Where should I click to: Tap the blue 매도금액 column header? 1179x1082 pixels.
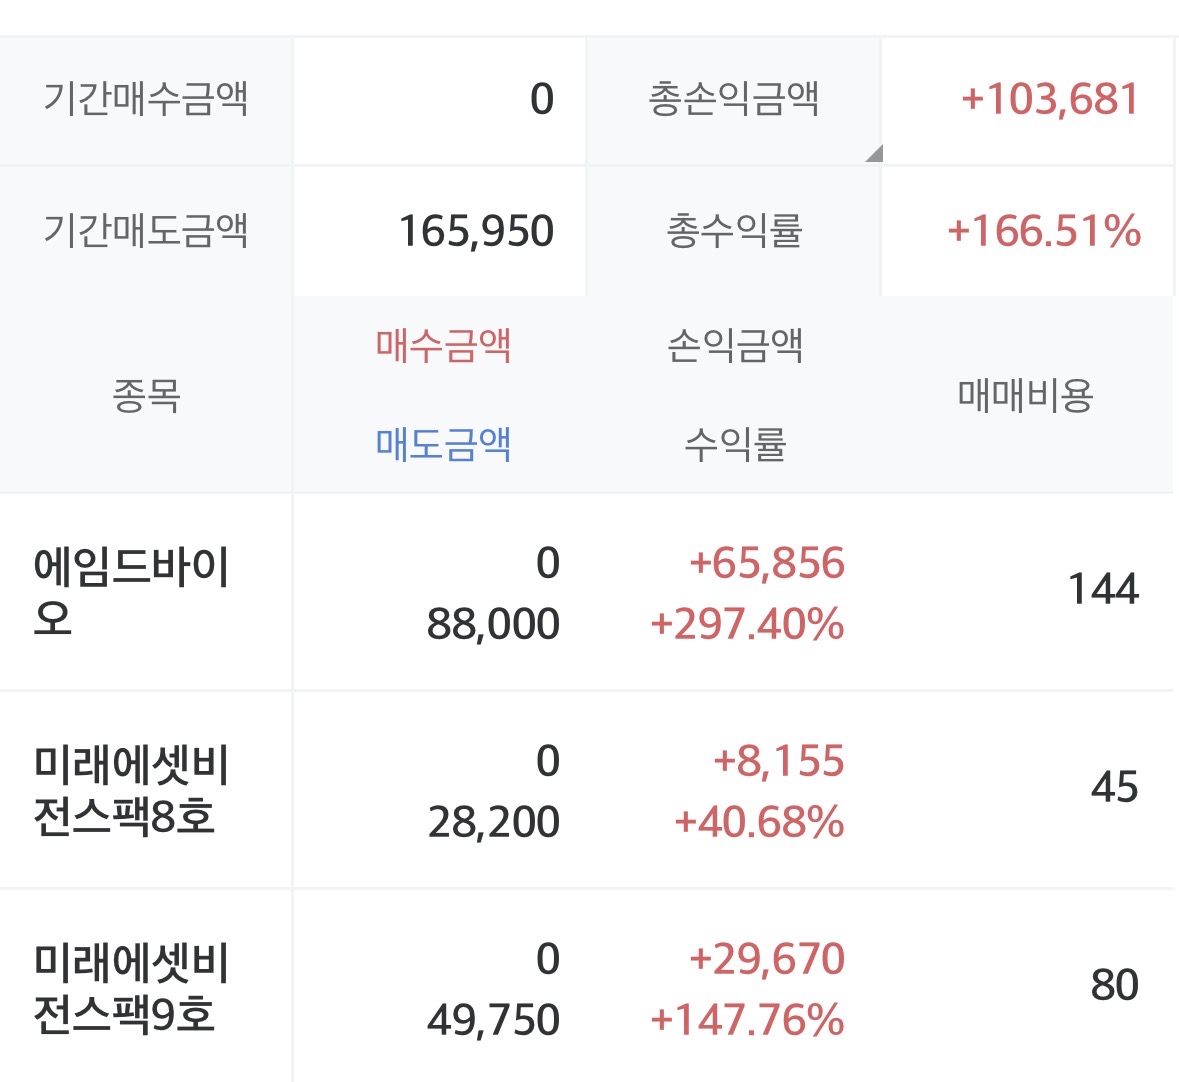click(x=443, y=443)
